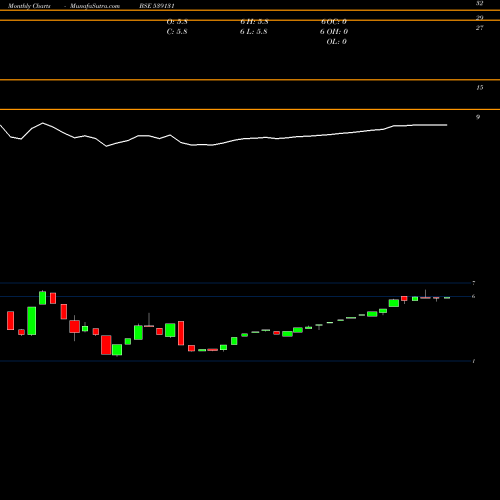Screen dimensions: 500x500
Task: Click the price axis label '32'
Action: (x=479, y=3)
